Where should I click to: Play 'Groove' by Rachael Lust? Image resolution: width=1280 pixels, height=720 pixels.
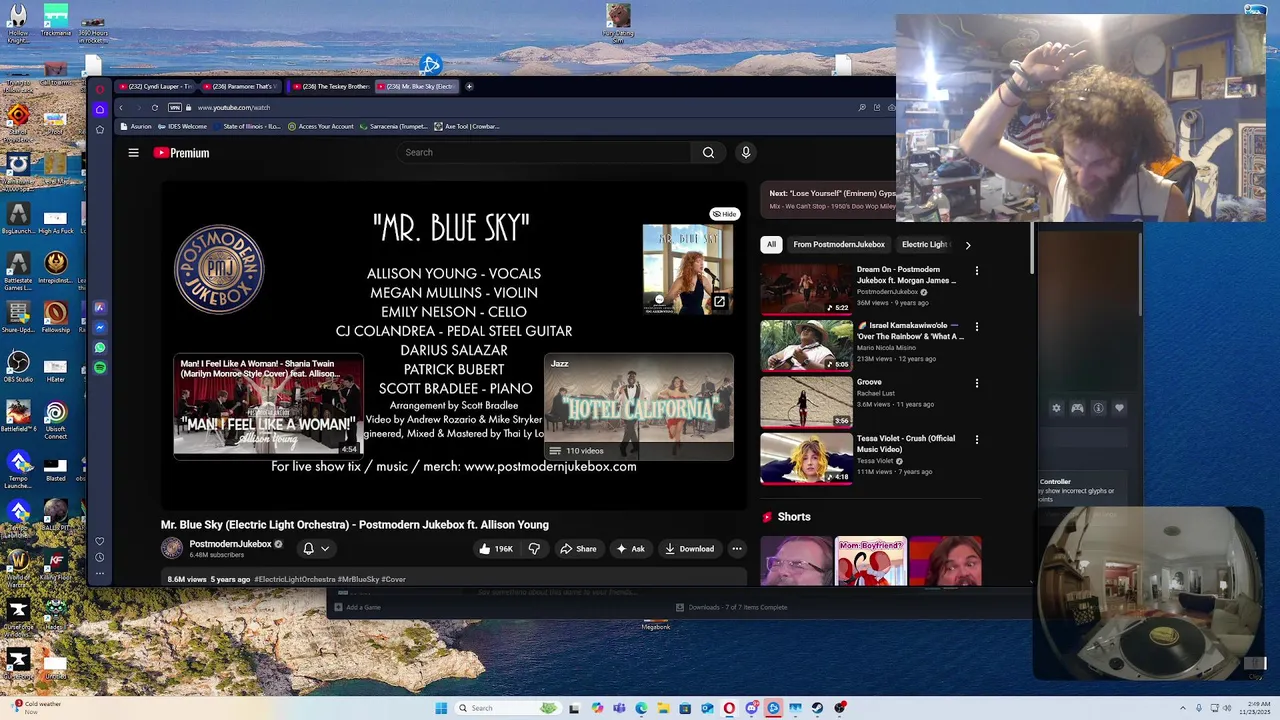806,401
